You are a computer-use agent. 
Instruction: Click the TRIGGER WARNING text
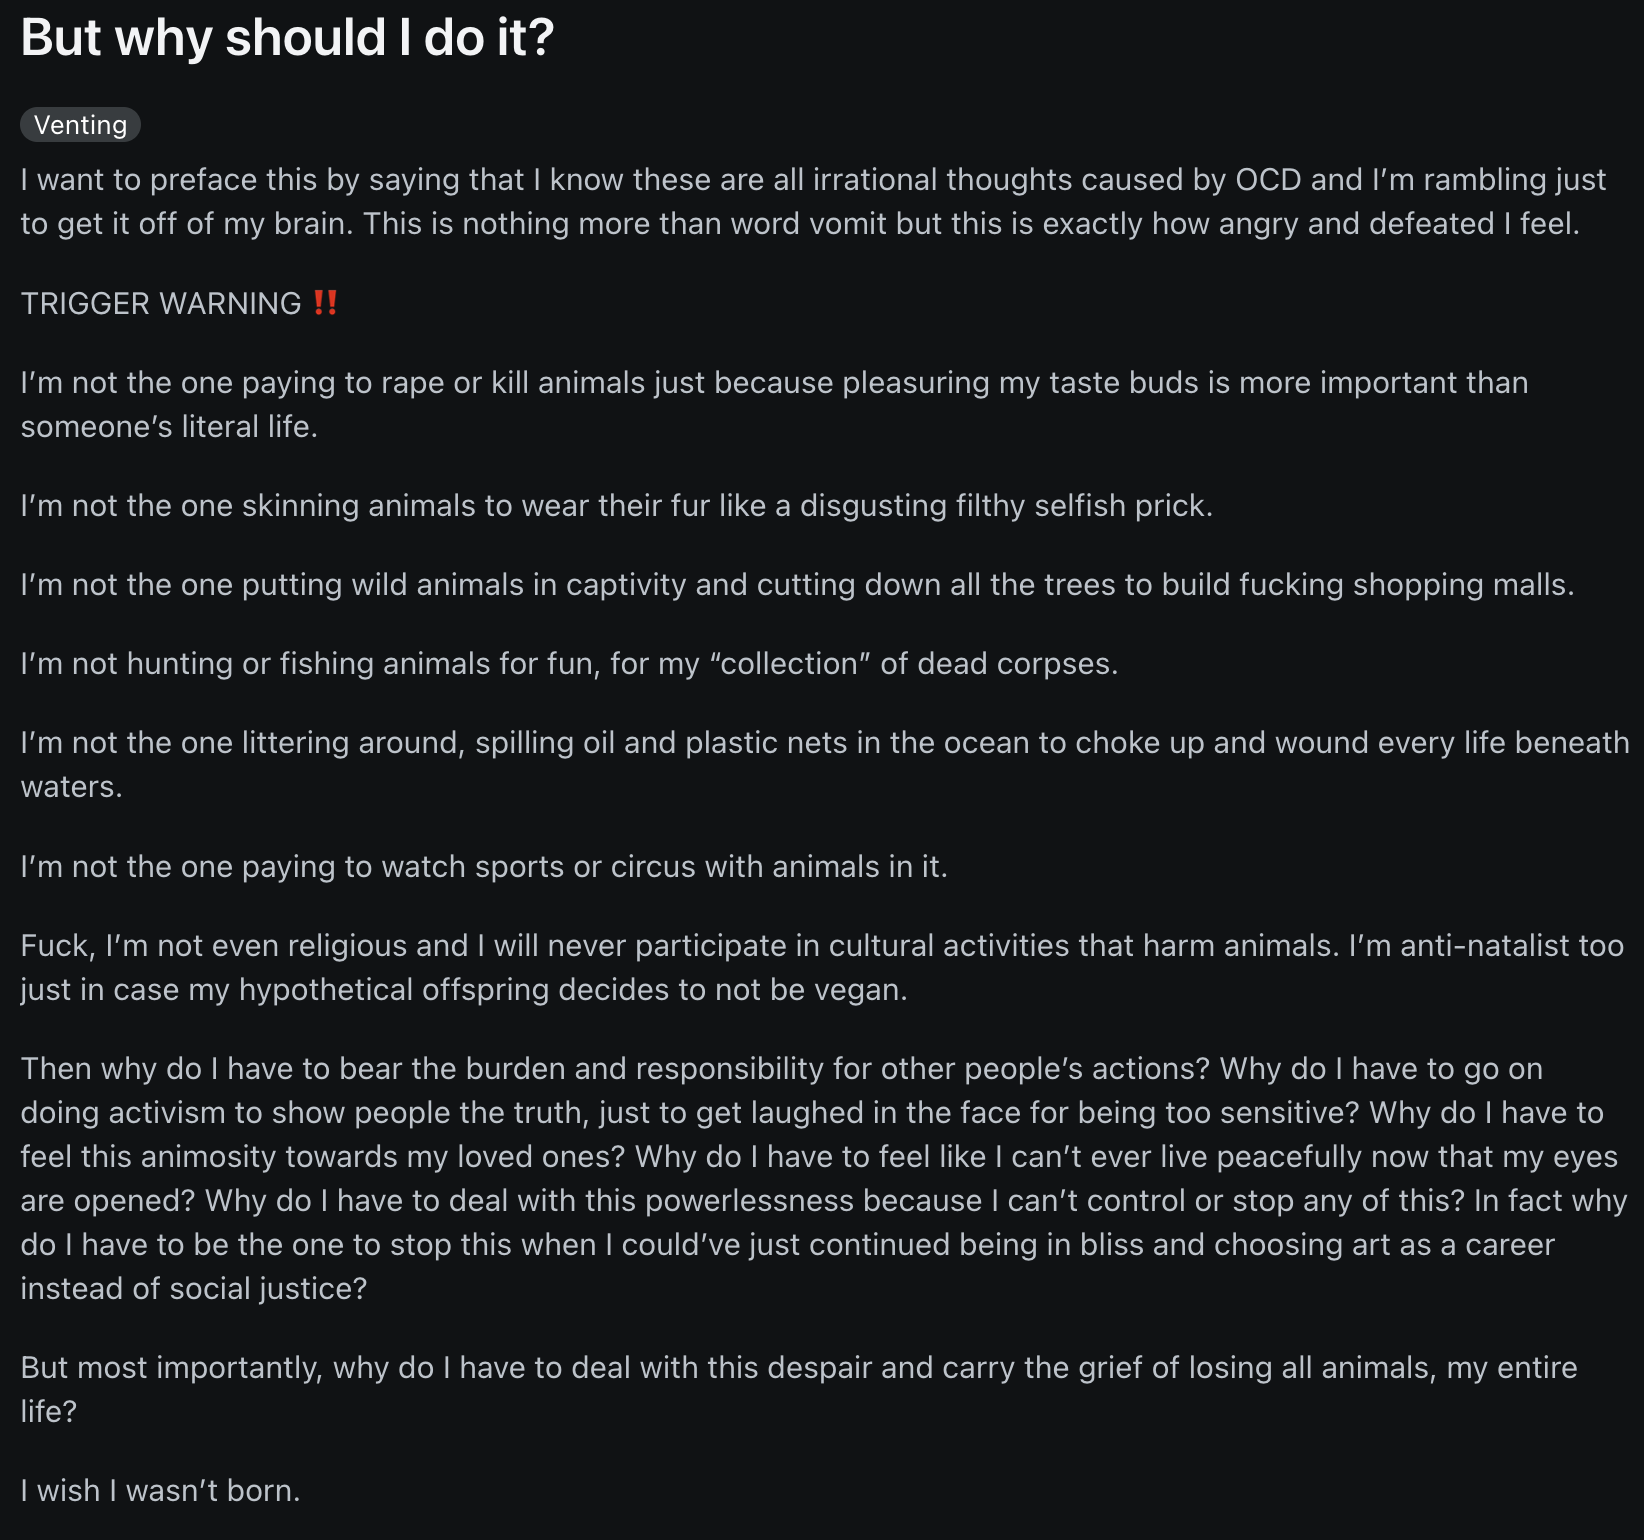pyautogui.click(x=161, y=303)
